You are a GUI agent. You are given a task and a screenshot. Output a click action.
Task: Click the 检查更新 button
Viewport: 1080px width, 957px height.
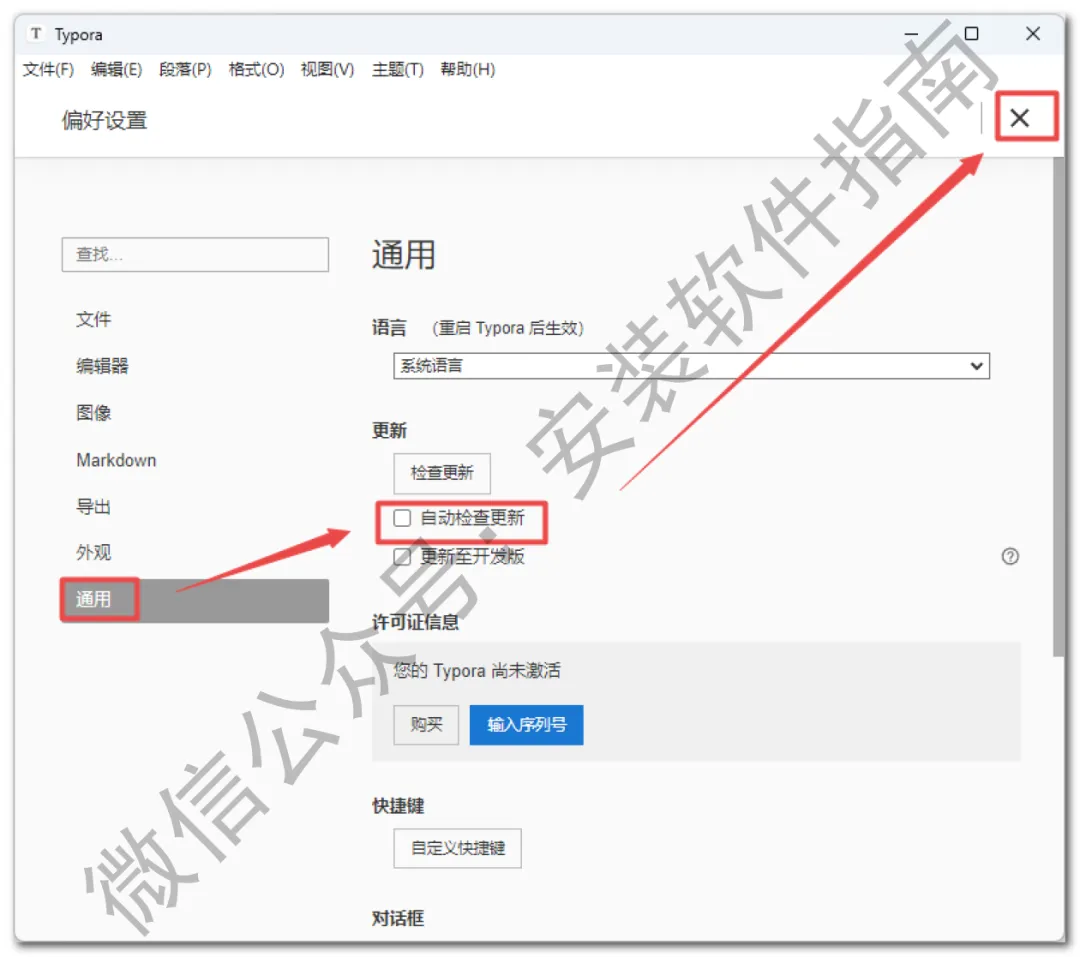tap(442, 473)
